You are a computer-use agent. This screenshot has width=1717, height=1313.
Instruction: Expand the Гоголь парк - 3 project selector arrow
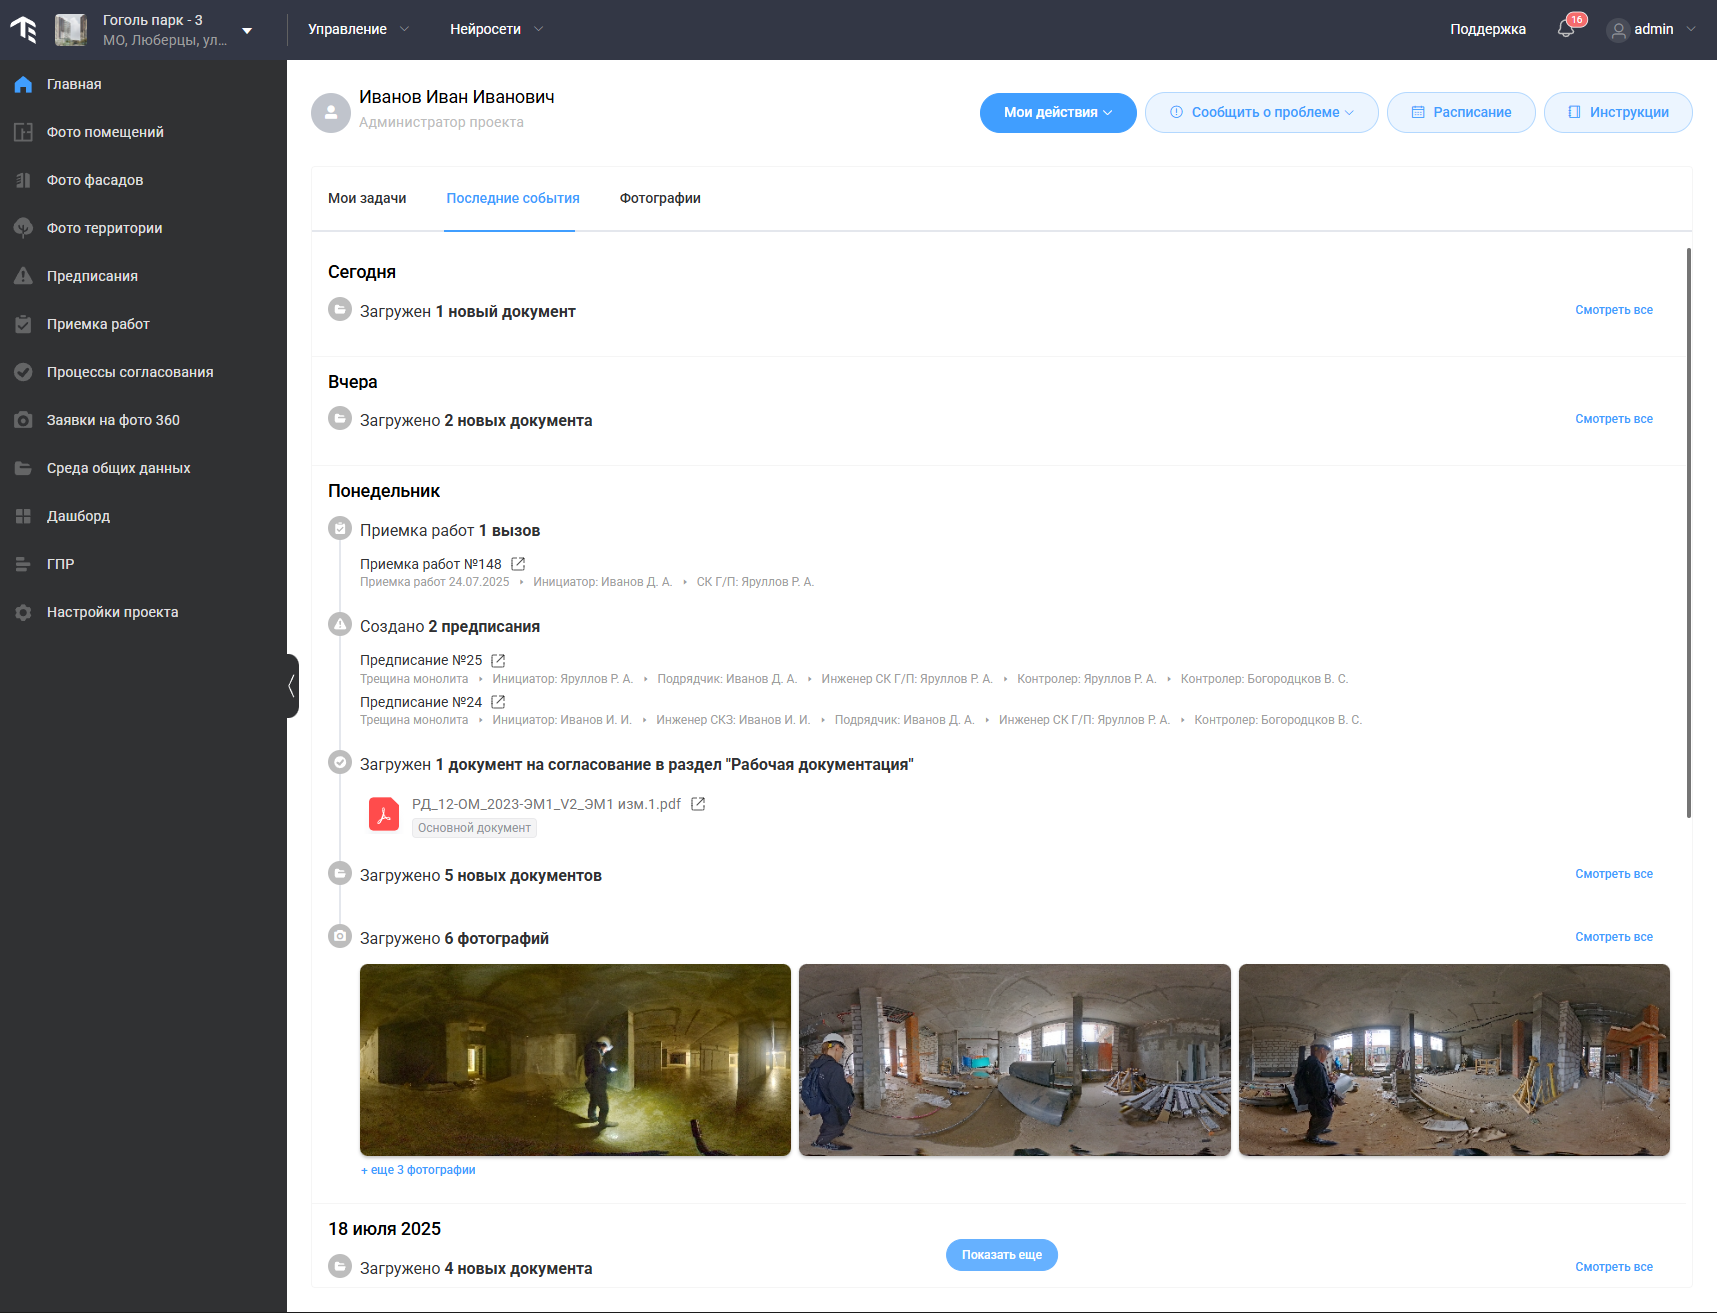(247, 30)
